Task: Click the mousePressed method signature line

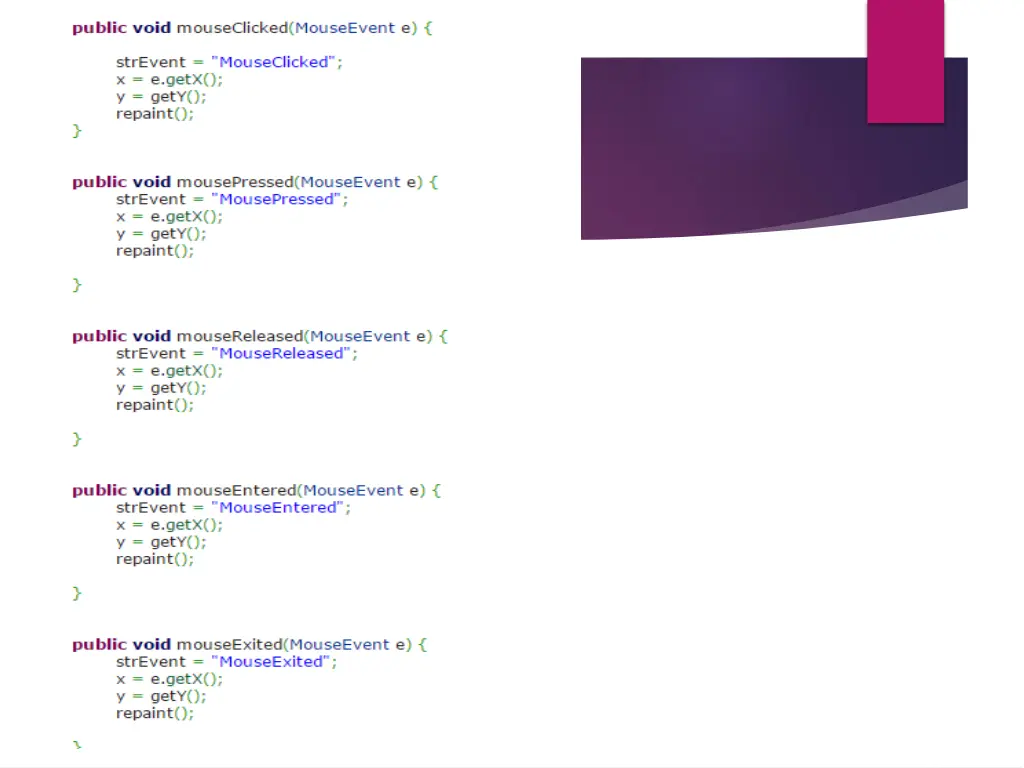Action: click(255, 182)
